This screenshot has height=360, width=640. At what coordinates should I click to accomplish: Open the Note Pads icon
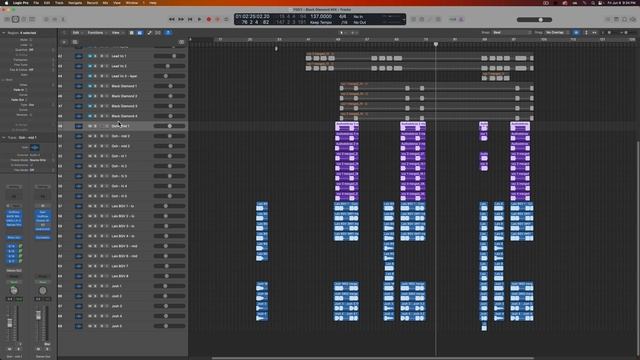(616, 19)
